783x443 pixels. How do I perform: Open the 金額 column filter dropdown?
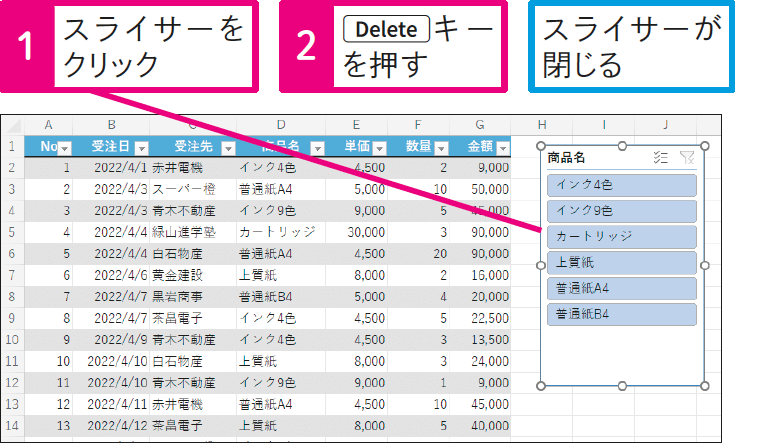click(x=501, y=148)
